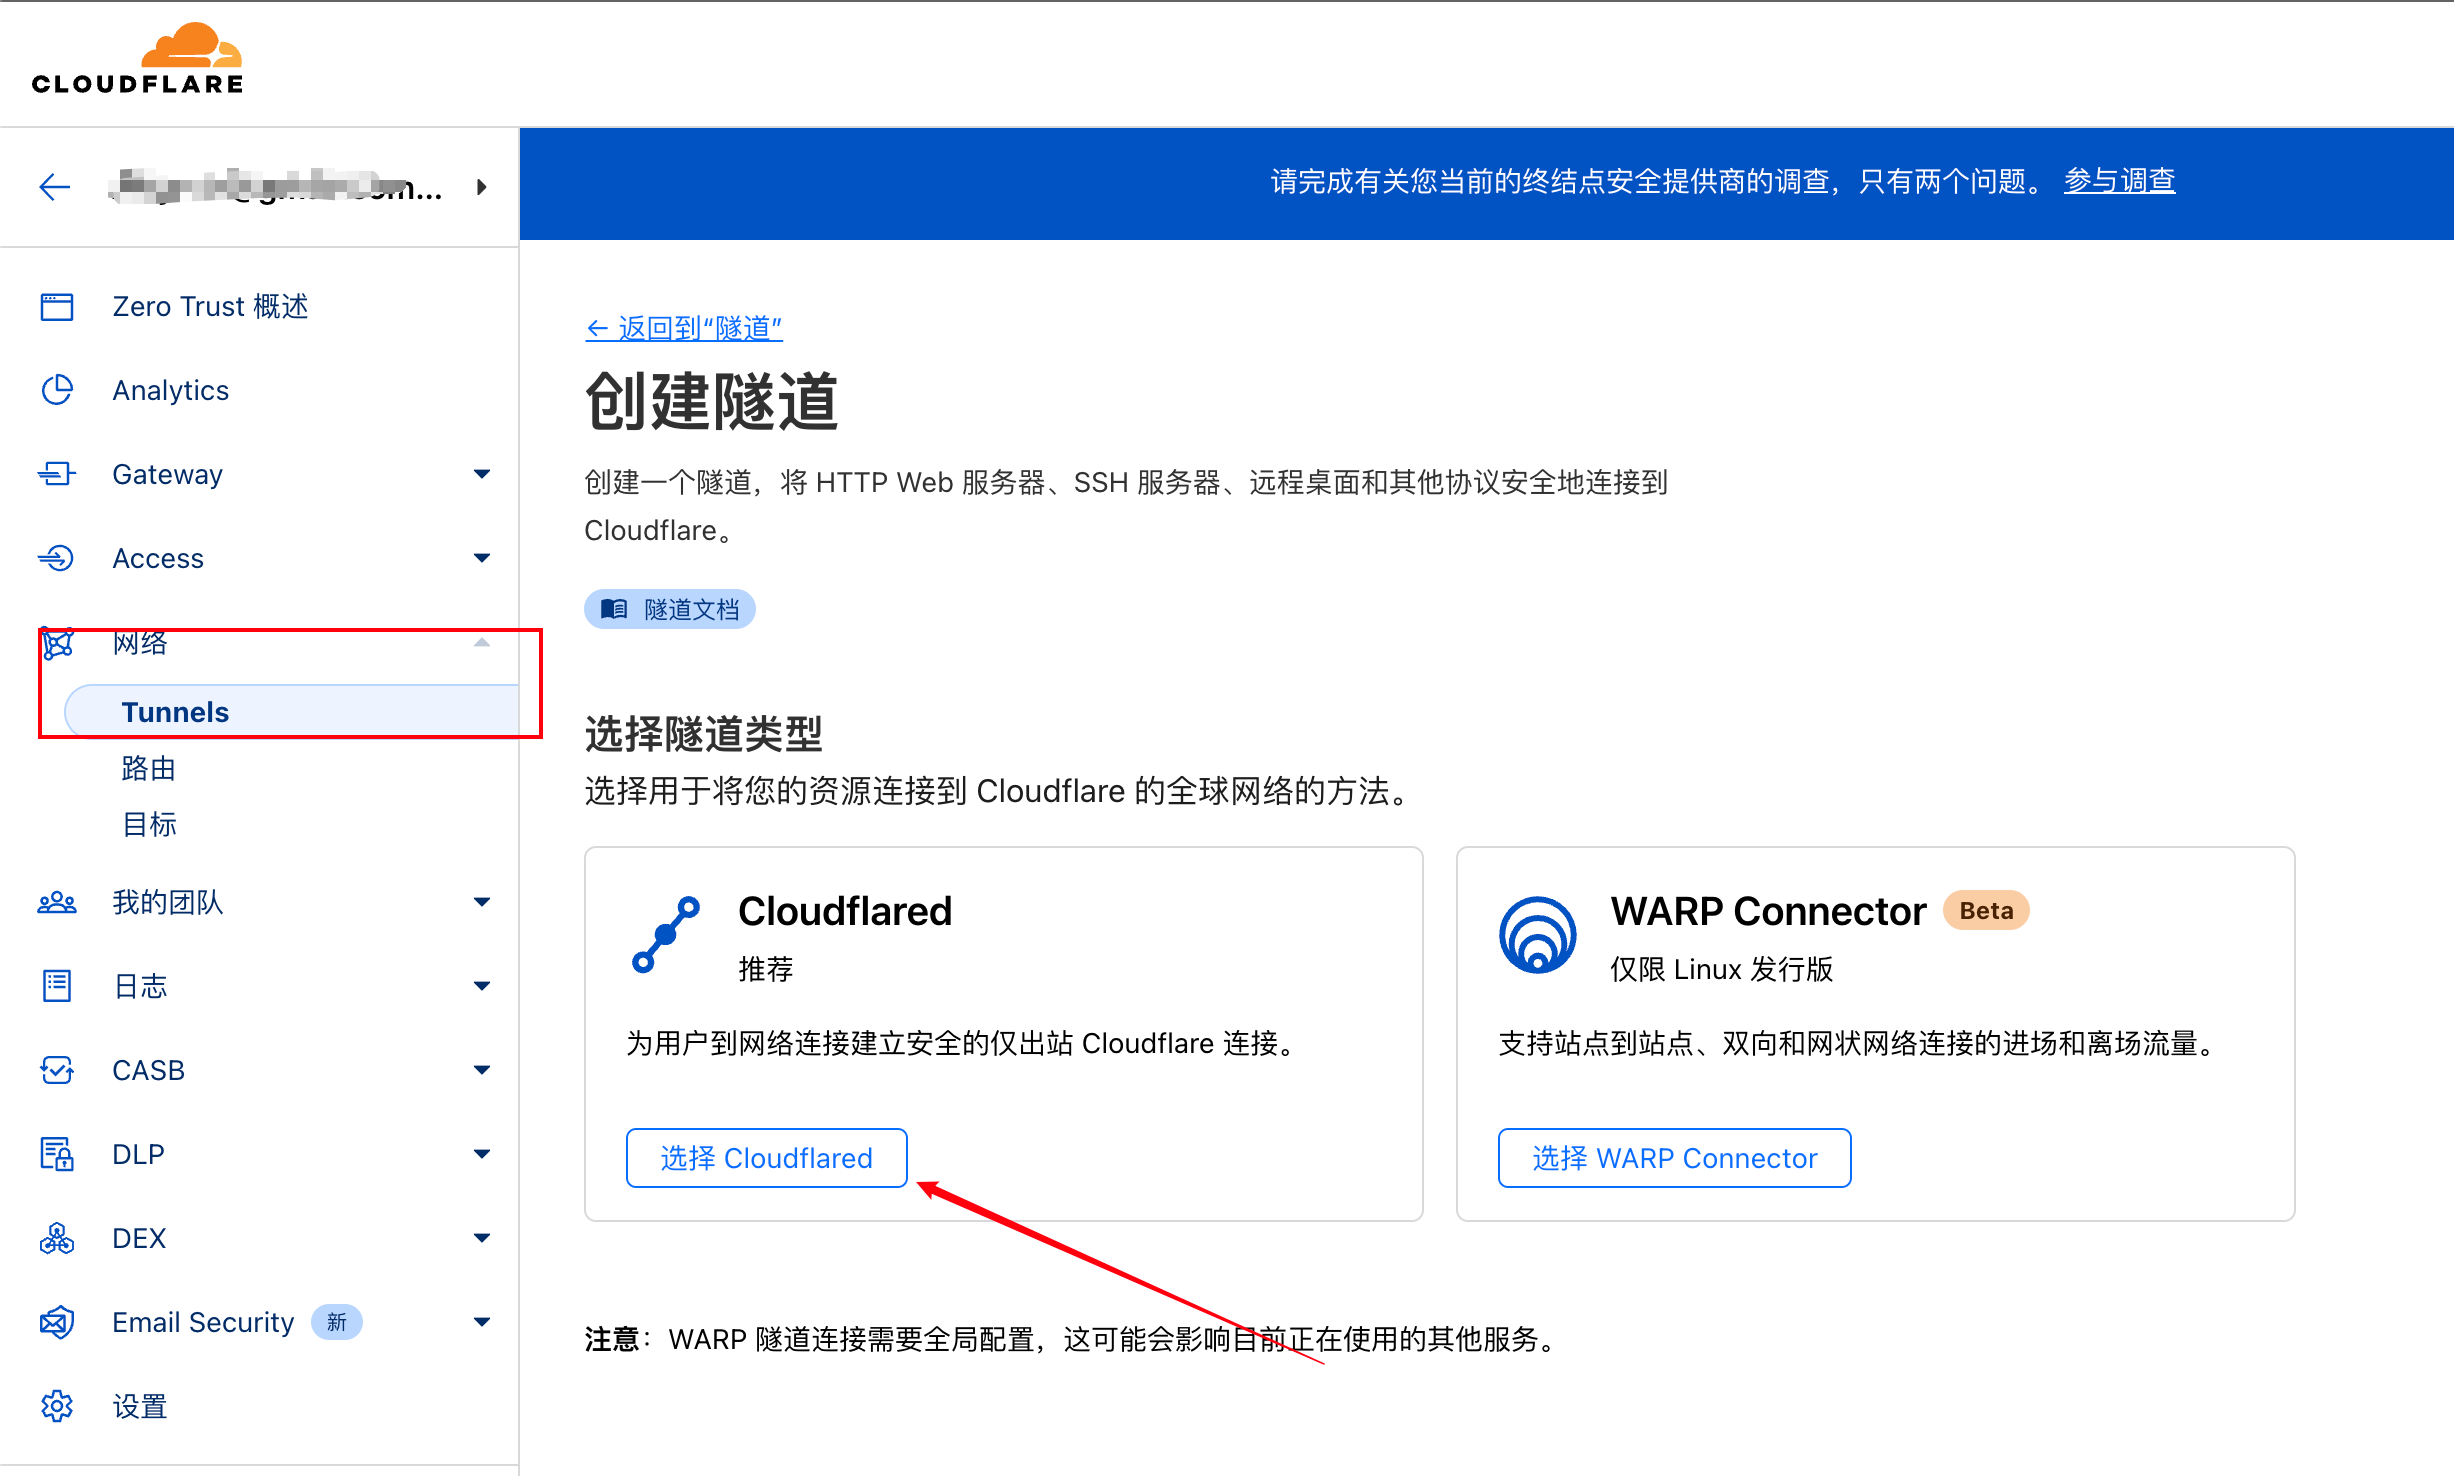
Task: Click the back arrow beside account name
Action: pyautogui.click(x=54, y=187)
